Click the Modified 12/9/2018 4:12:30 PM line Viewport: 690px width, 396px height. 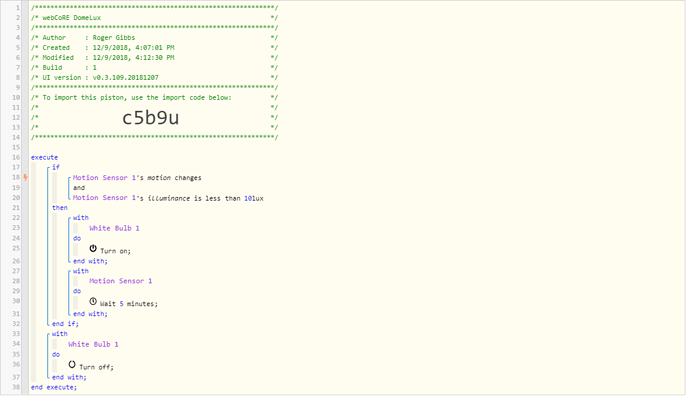[x=154, y=58]
